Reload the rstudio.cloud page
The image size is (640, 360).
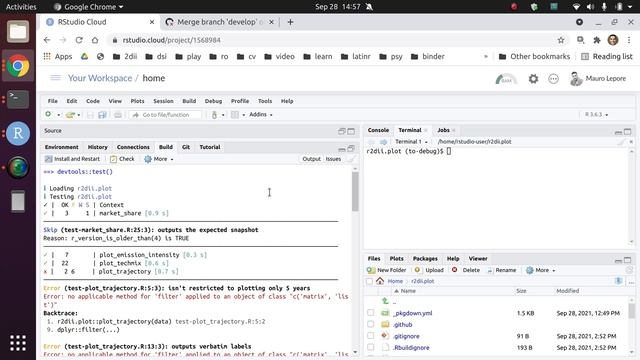(79, 40)
